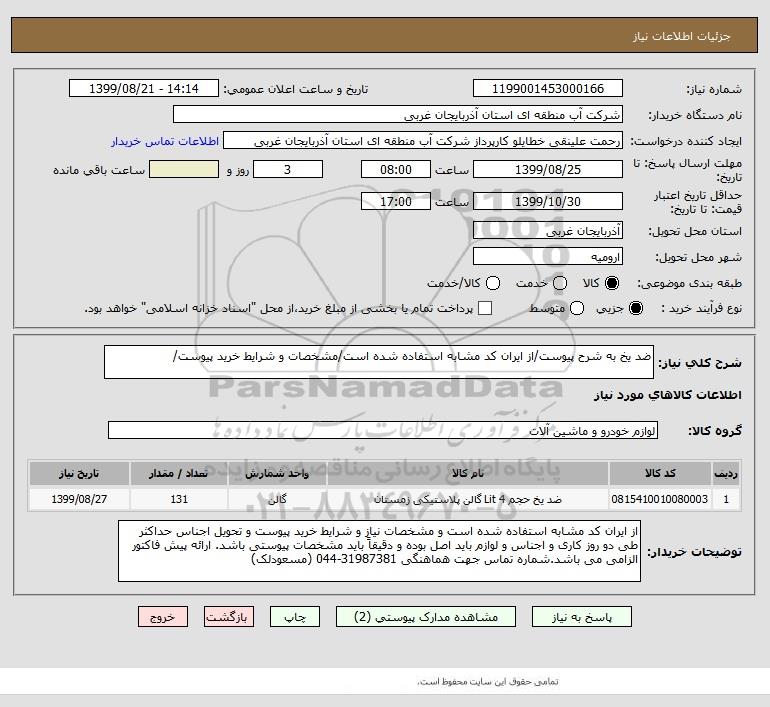Click the buyer organization name field
This screenshot has height=707, width=770.
tap(398, 115)
